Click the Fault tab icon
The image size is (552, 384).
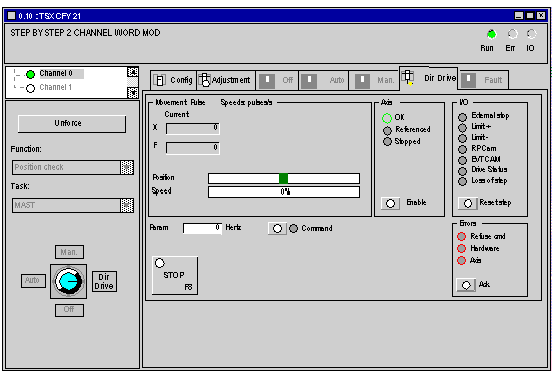tap(468, 80)
